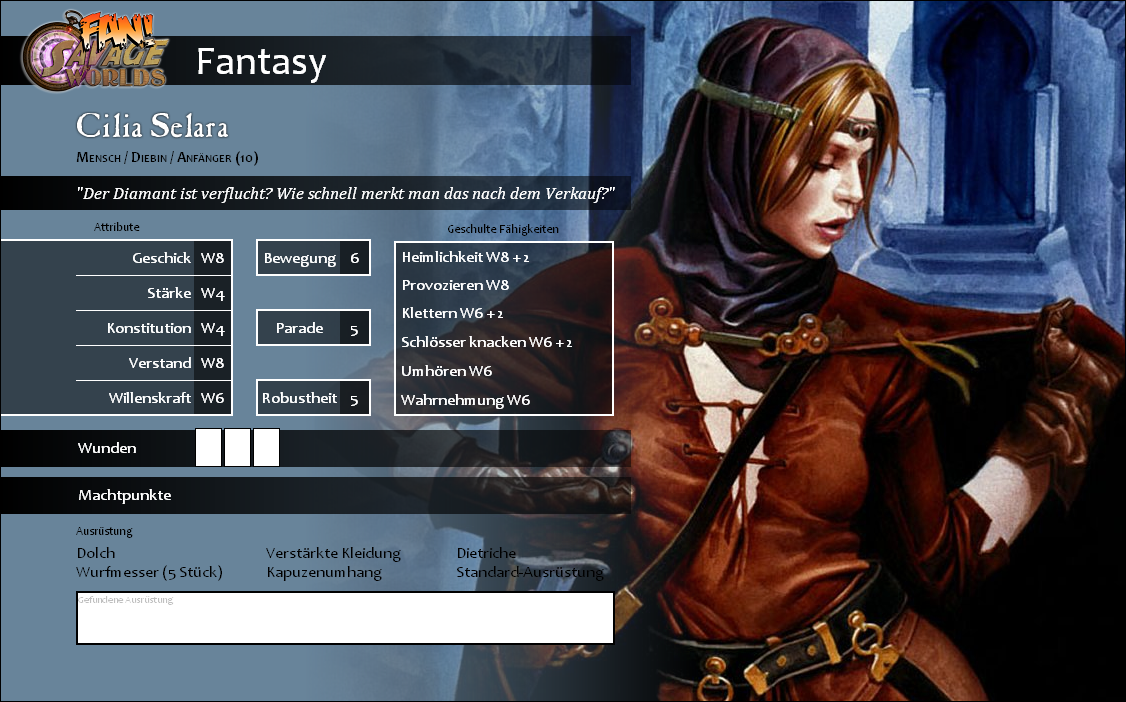Select the Geschick W8 attribute row
The width and height of the screenshot is (1126, 702).
[154, 258]
